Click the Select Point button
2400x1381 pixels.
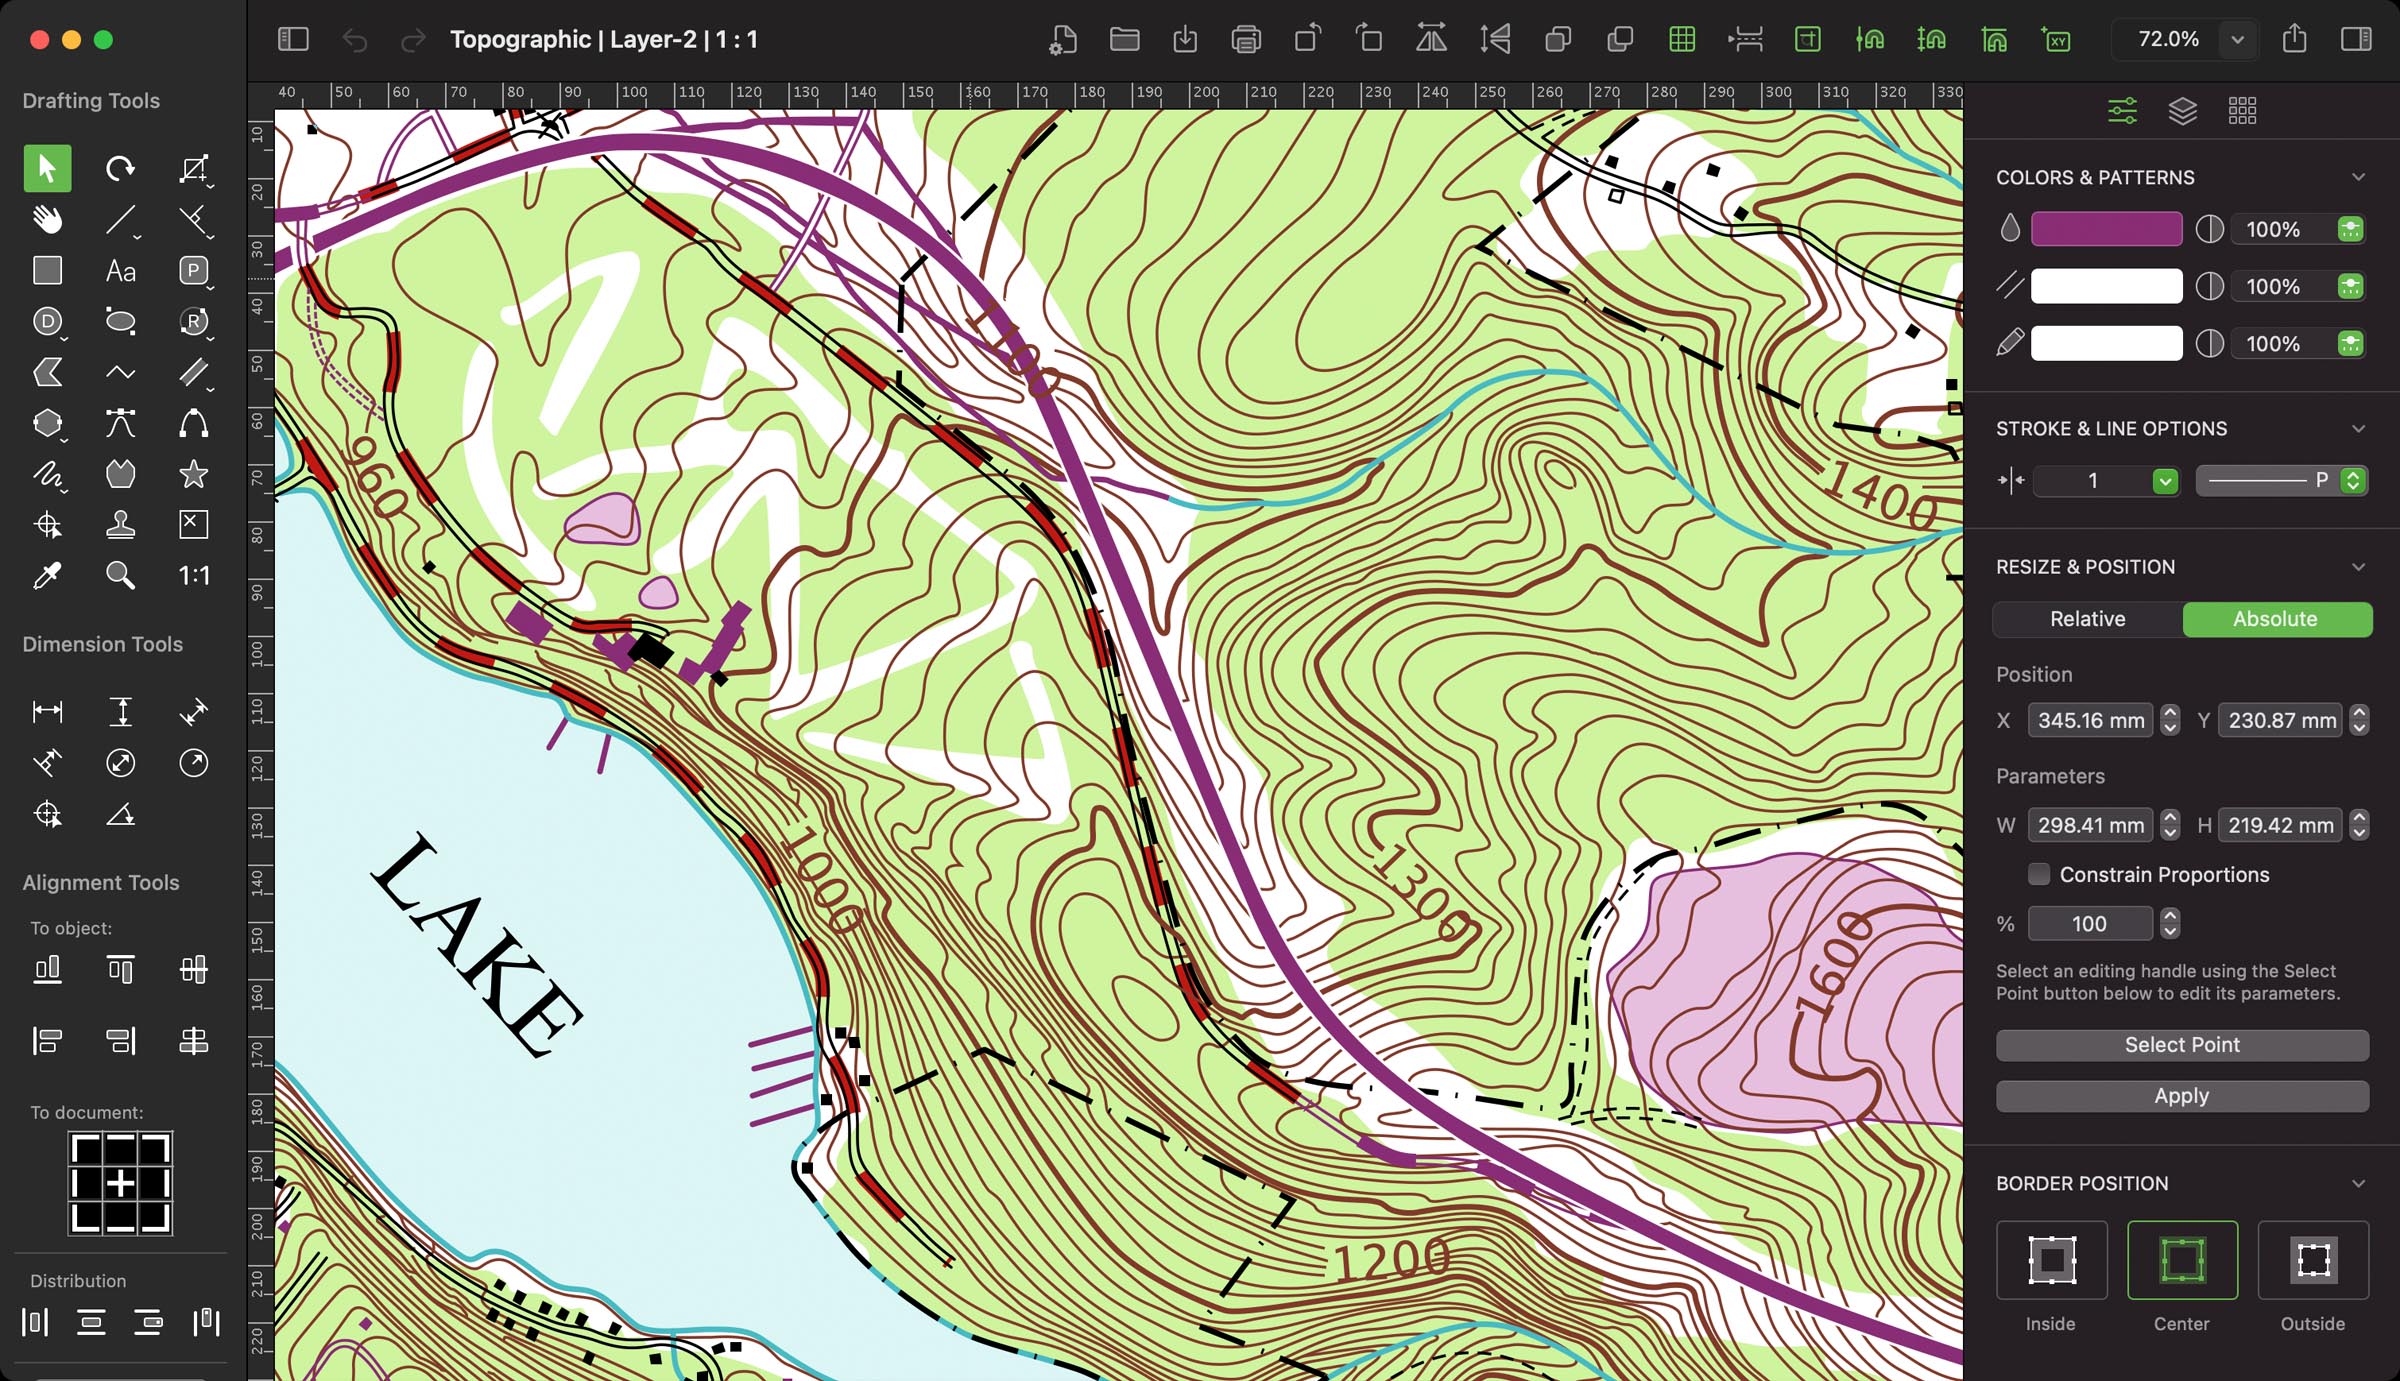tap(2181, 1044)
